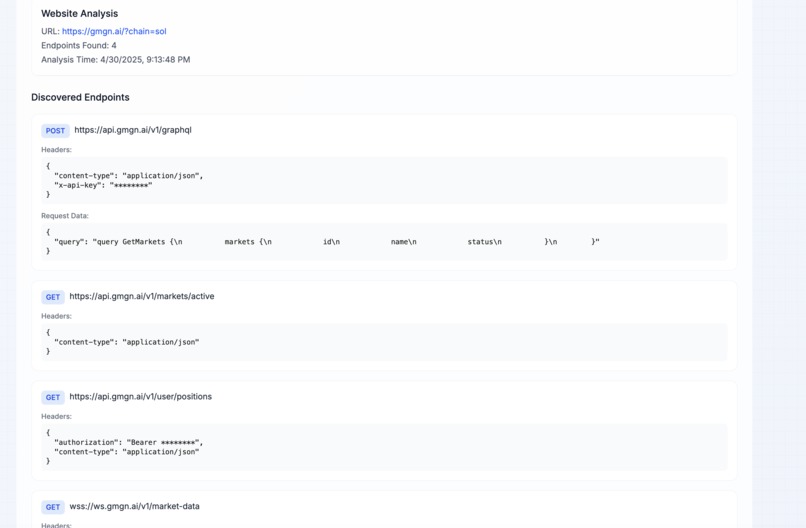Screen dimensions: 806x528
Task: Click the Headers label under markets/active
Action: click(57, 316)
